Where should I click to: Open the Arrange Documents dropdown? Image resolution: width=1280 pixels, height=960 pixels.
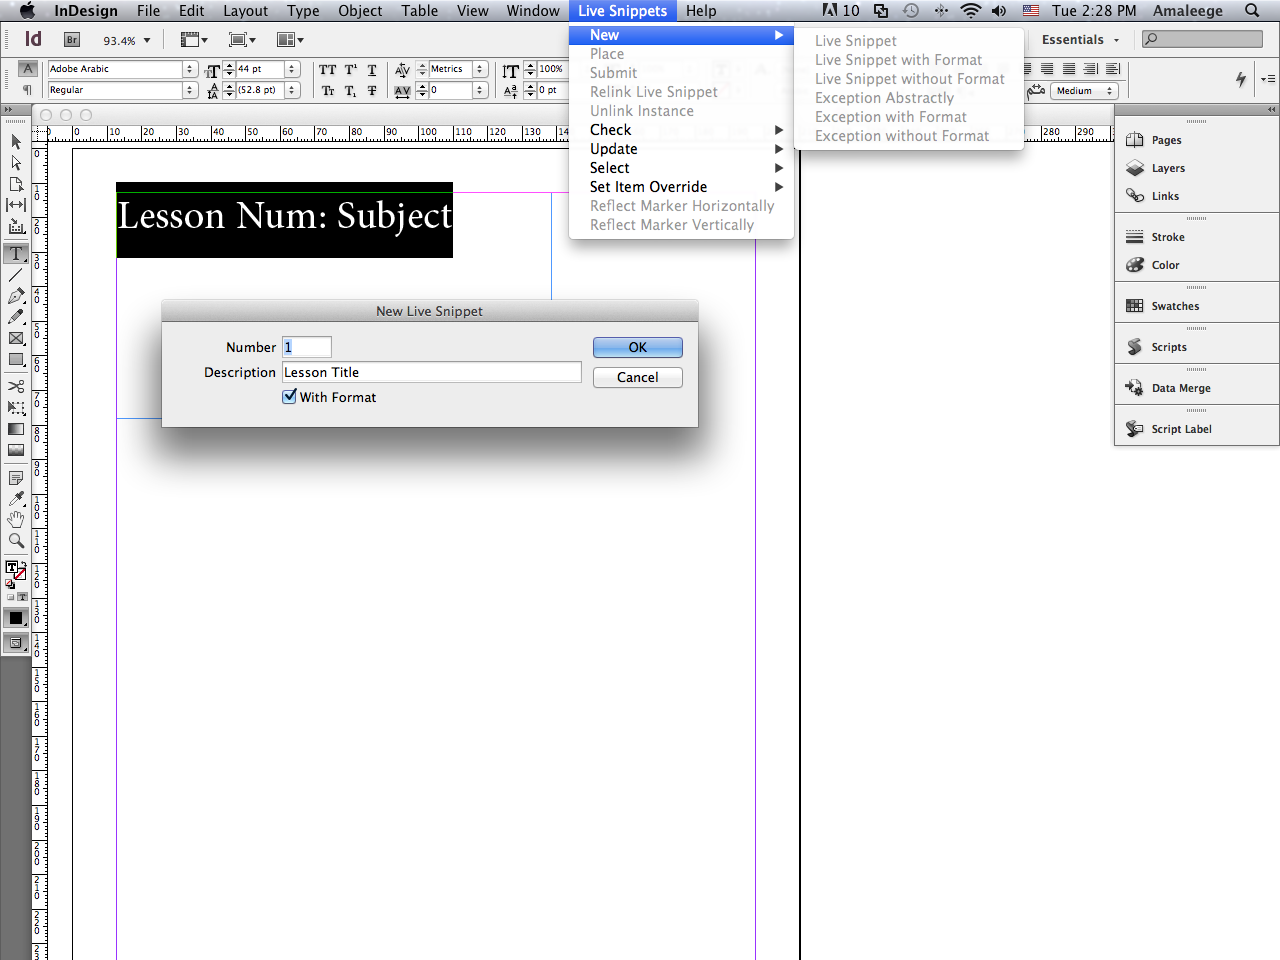coord(289,40)
